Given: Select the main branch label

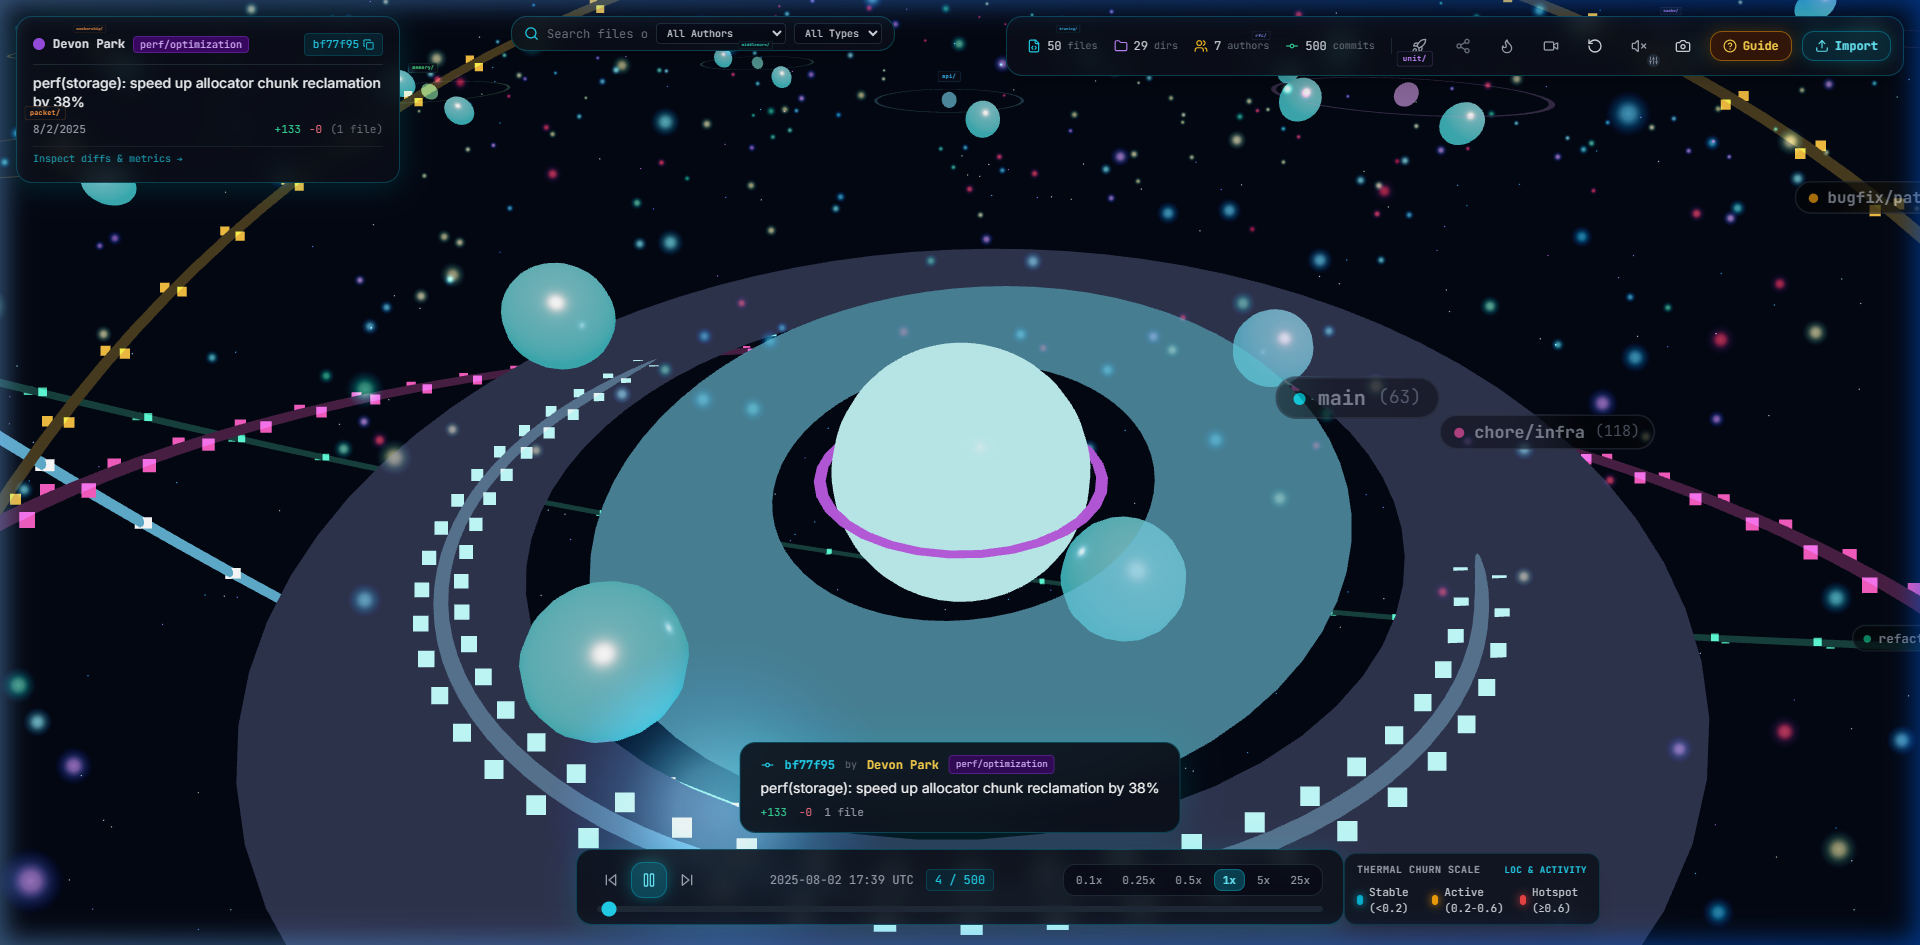Looking at the screenshot, I should [x=1356, y=398].
